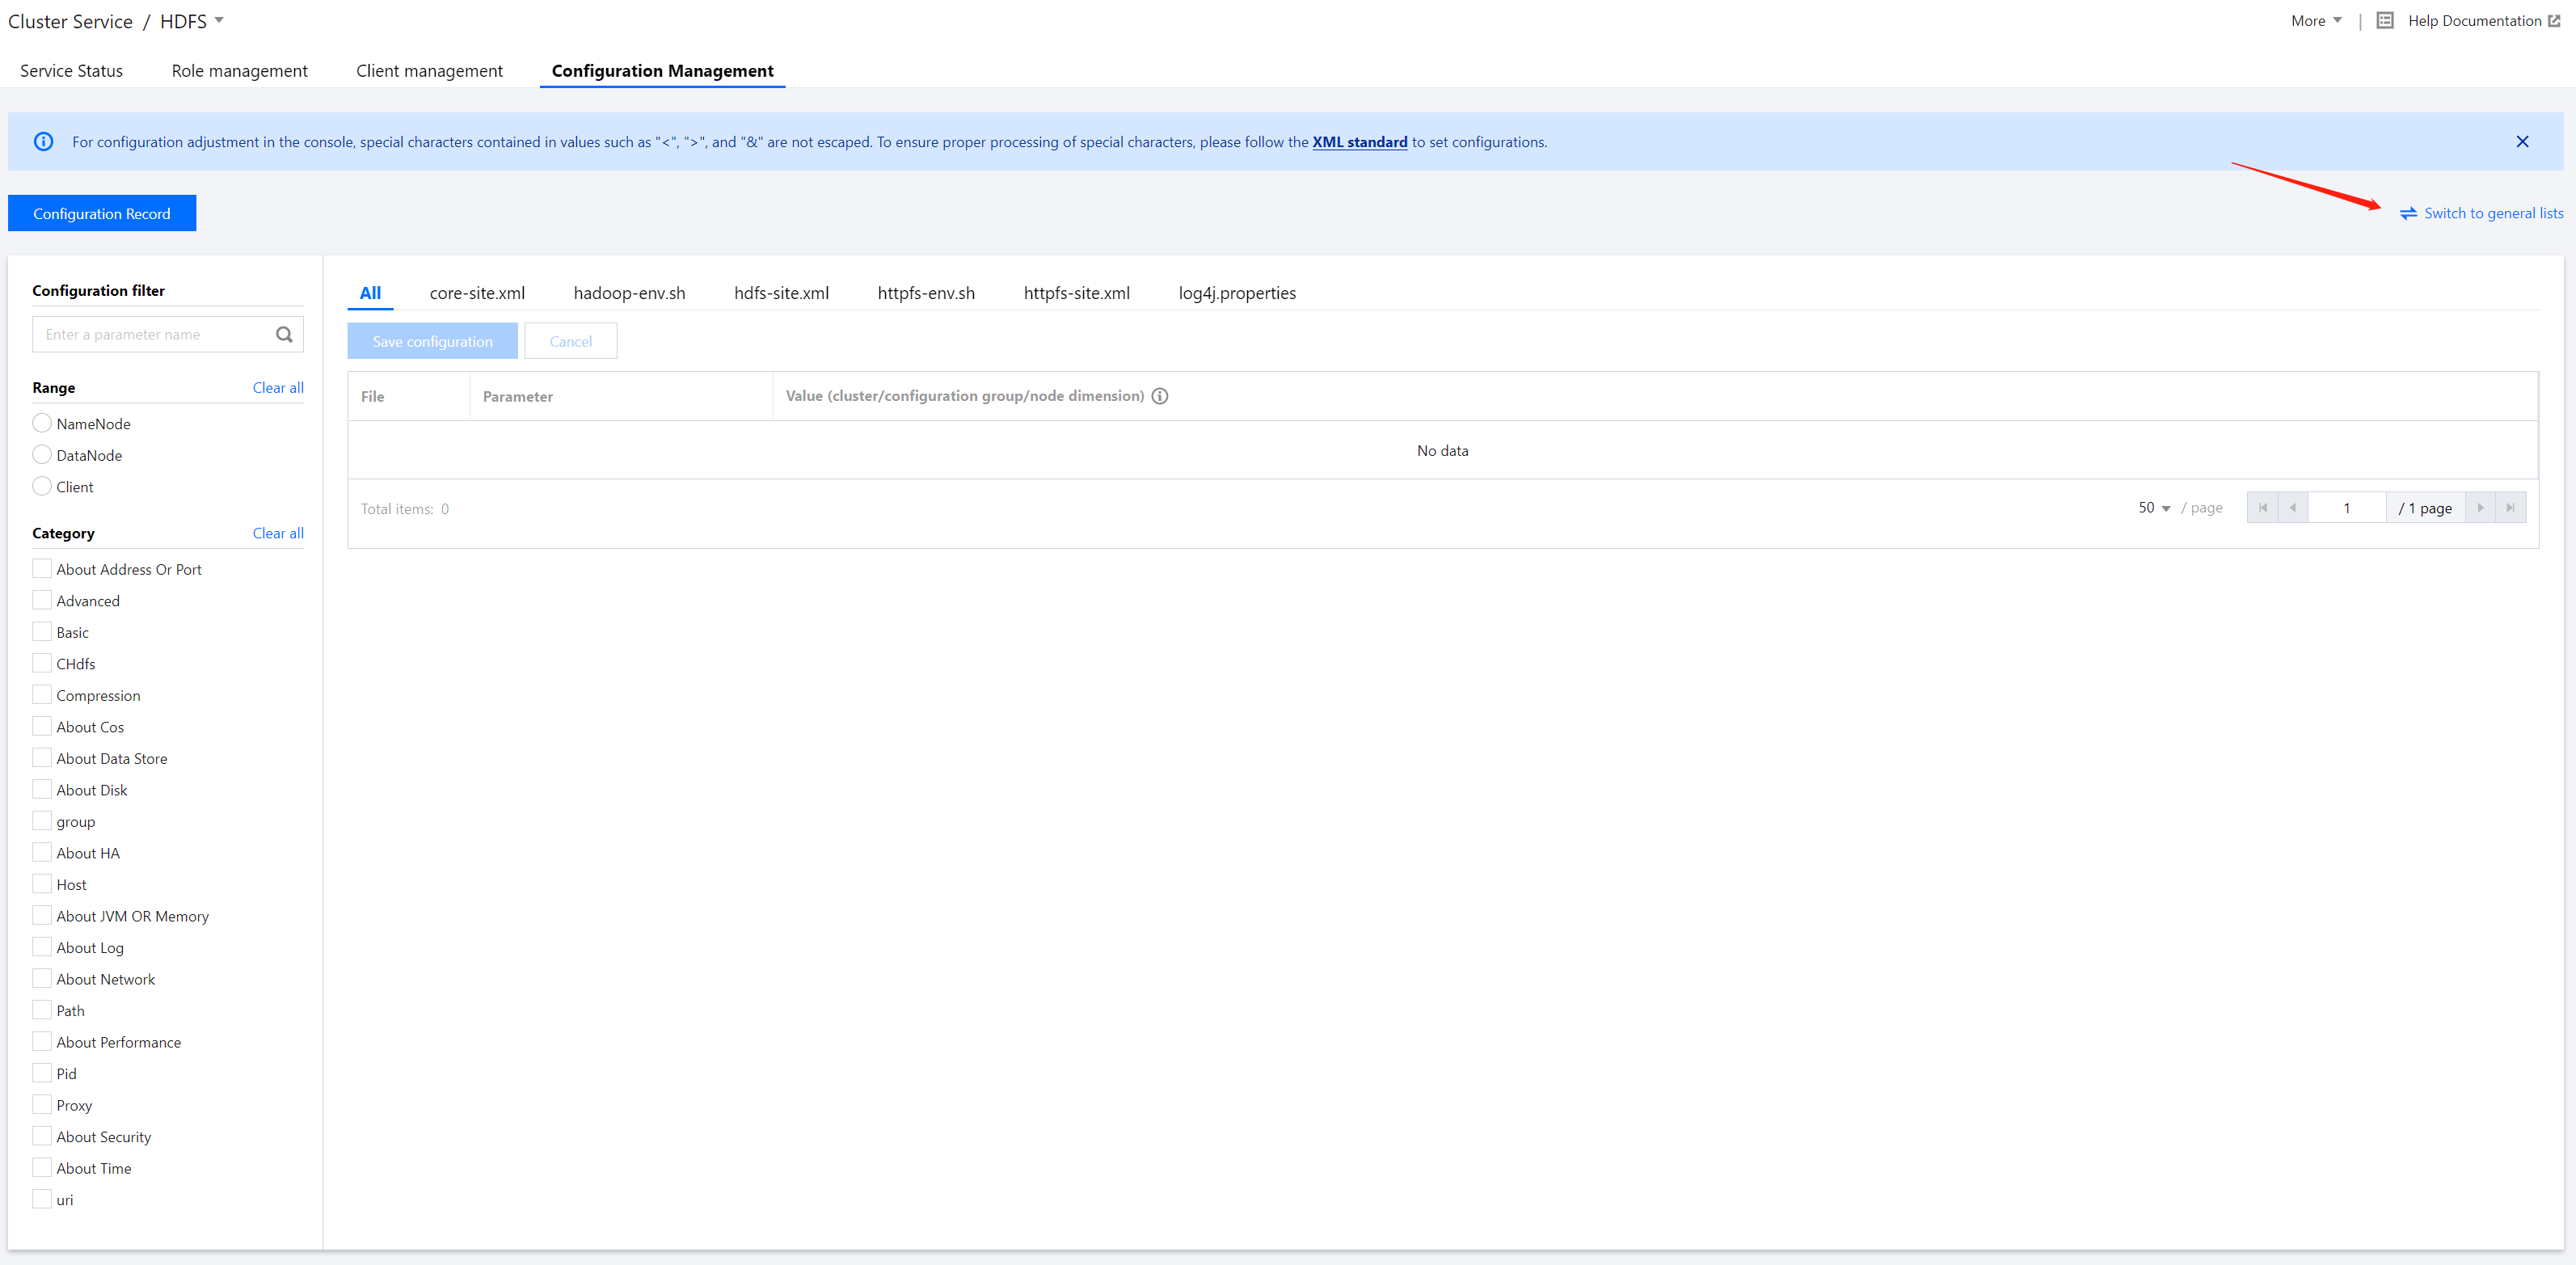This screenshot has height=1265, width=2576.
Task: Click the Cluster Service breadcrumb
Action: point(70,21)
